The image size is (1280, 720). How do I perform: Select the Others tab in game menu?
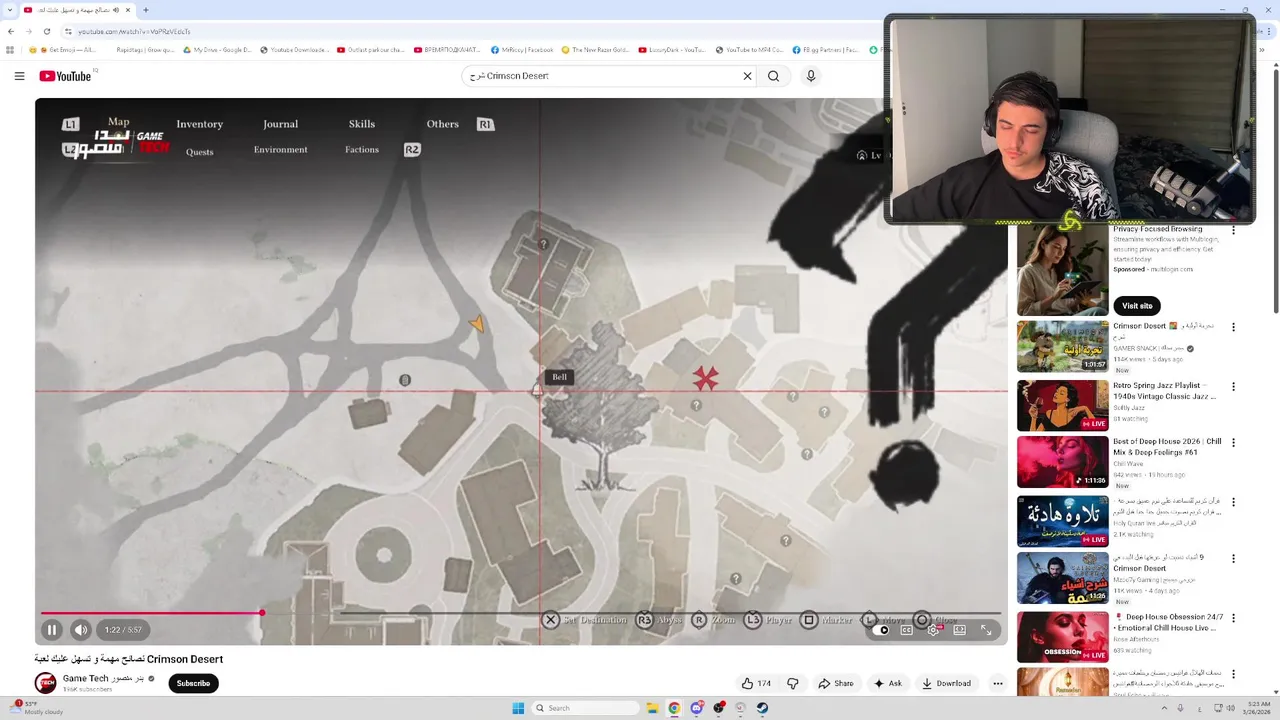[x=442, y=124]
